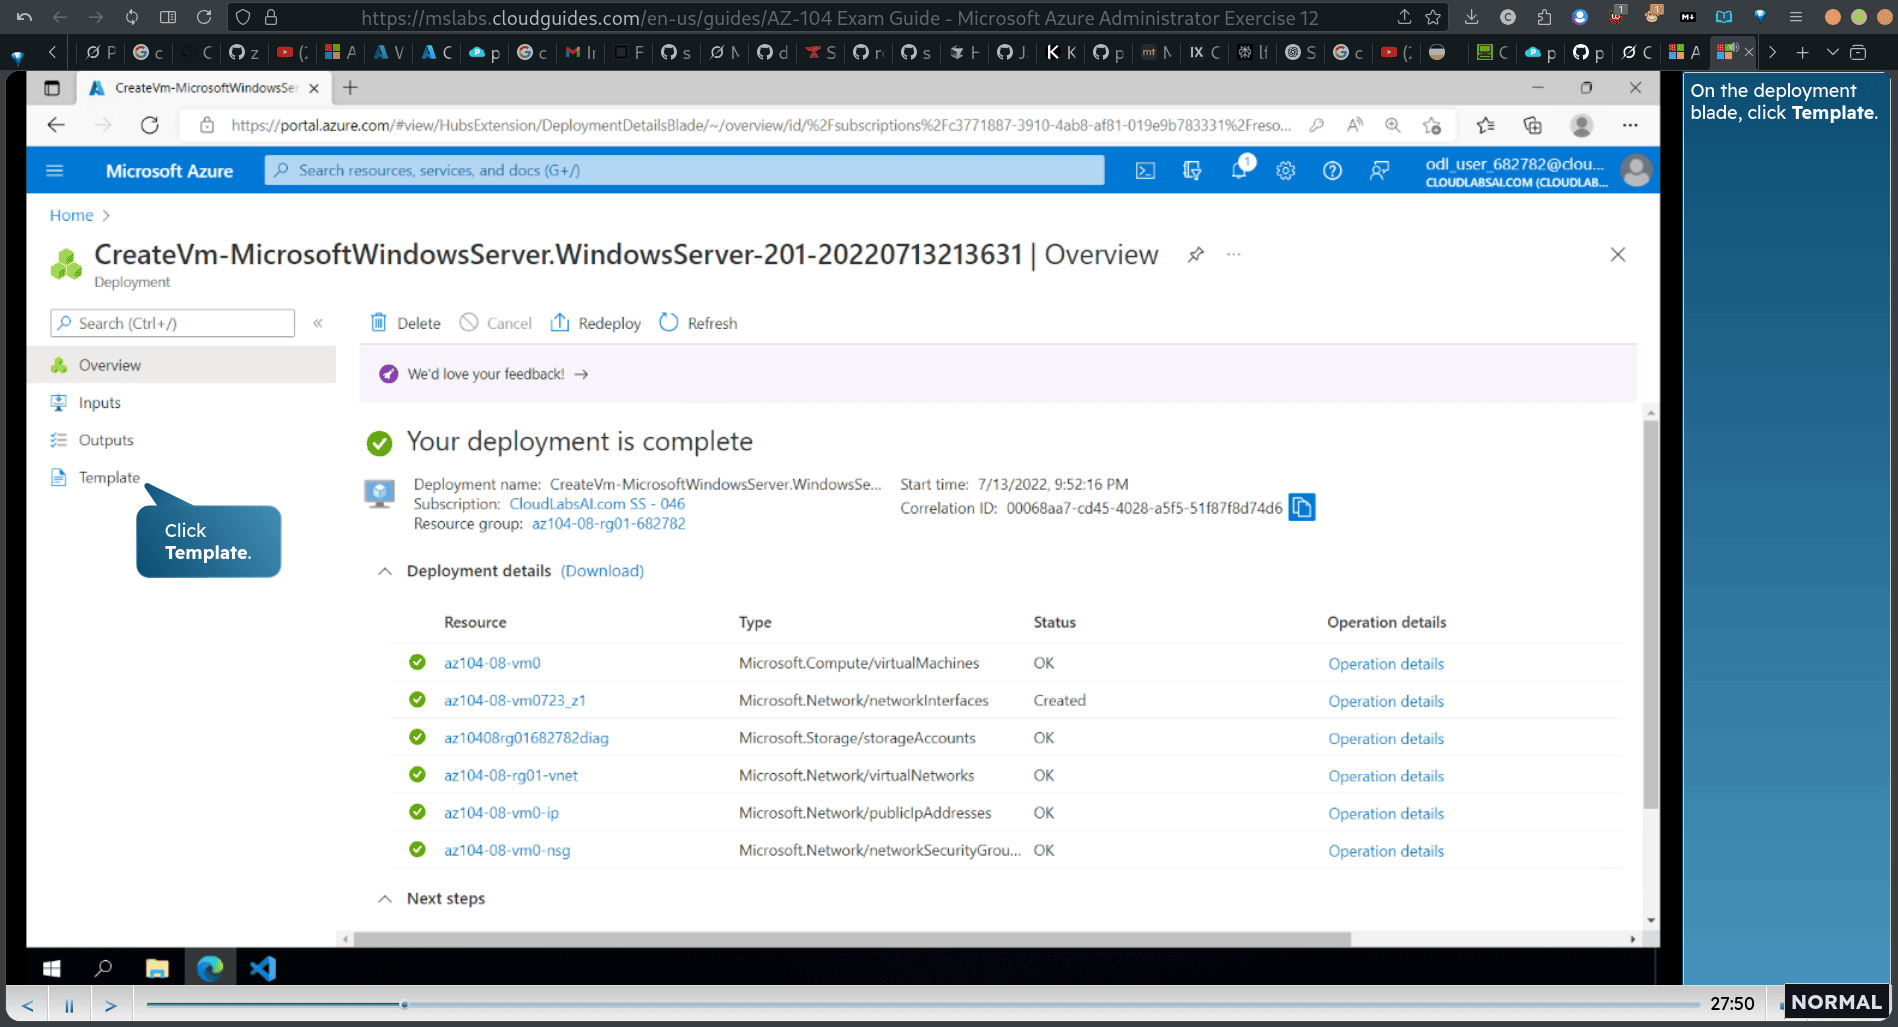Open Operation details for az104-08-vm0-nsg
This screenshot has height=1027, width=1898.
pyautogui.click(x=1386, y=851)
